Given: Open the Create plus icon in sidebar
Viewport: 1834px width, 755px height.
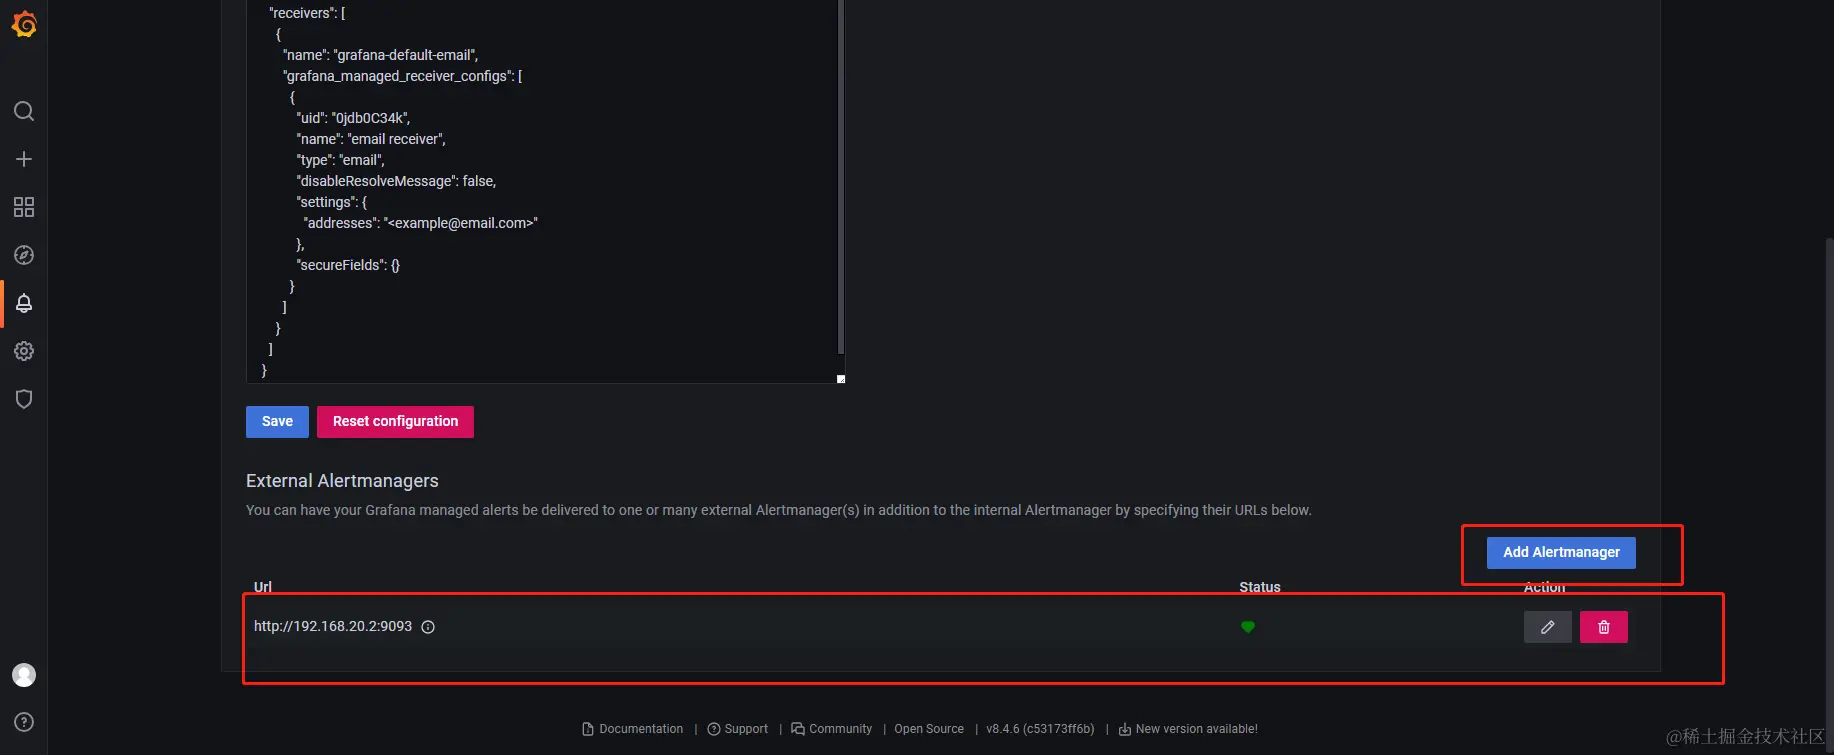Looking at the screenshot, I should [x=24, y=159].
